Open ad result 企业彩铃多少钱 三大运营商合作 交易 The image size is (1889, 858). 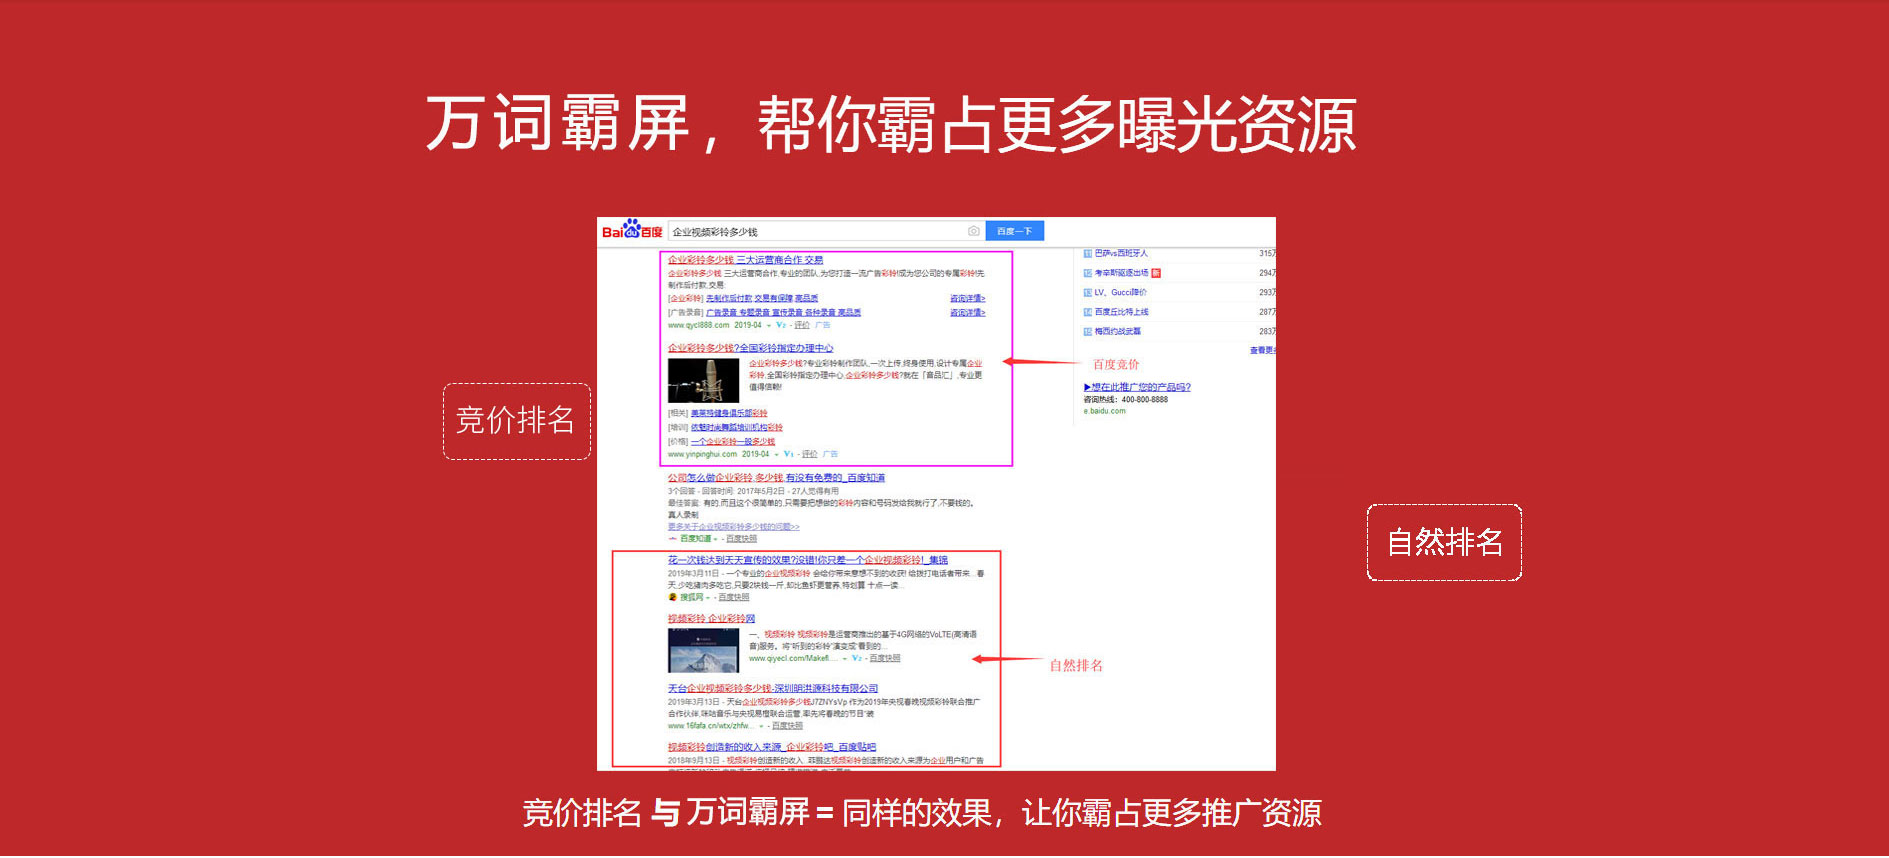[746, 260]
